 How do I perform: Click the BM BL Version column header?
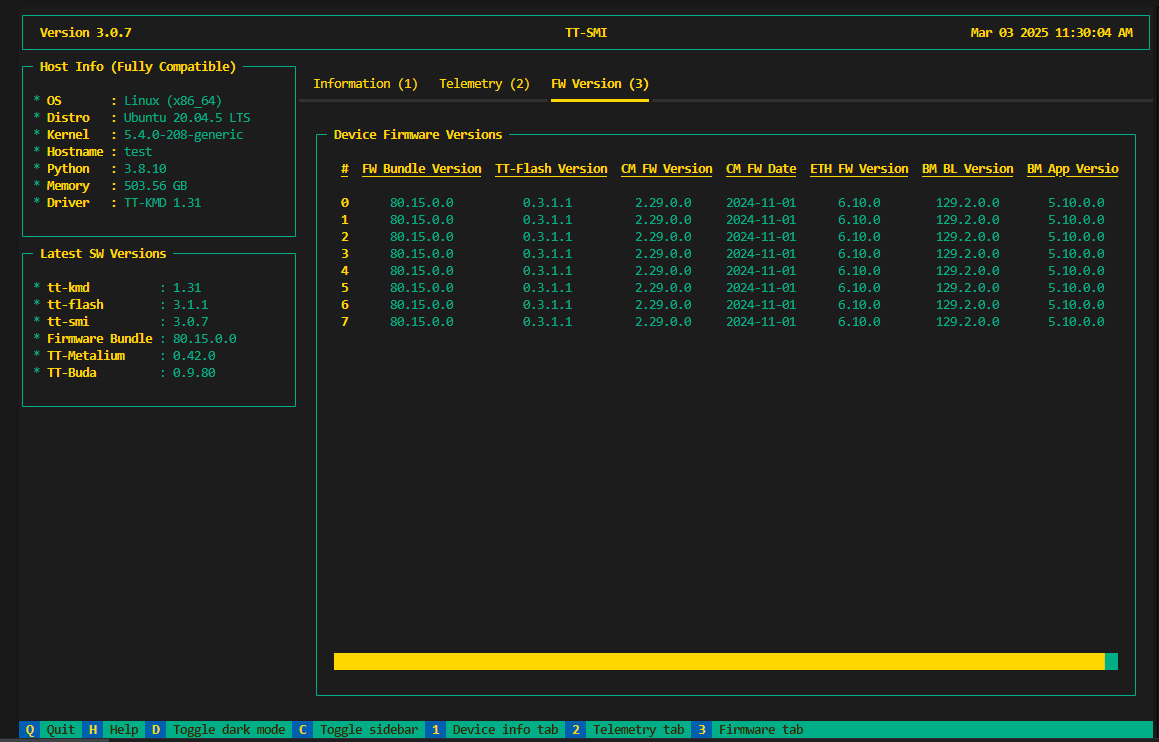pos(967,168)
